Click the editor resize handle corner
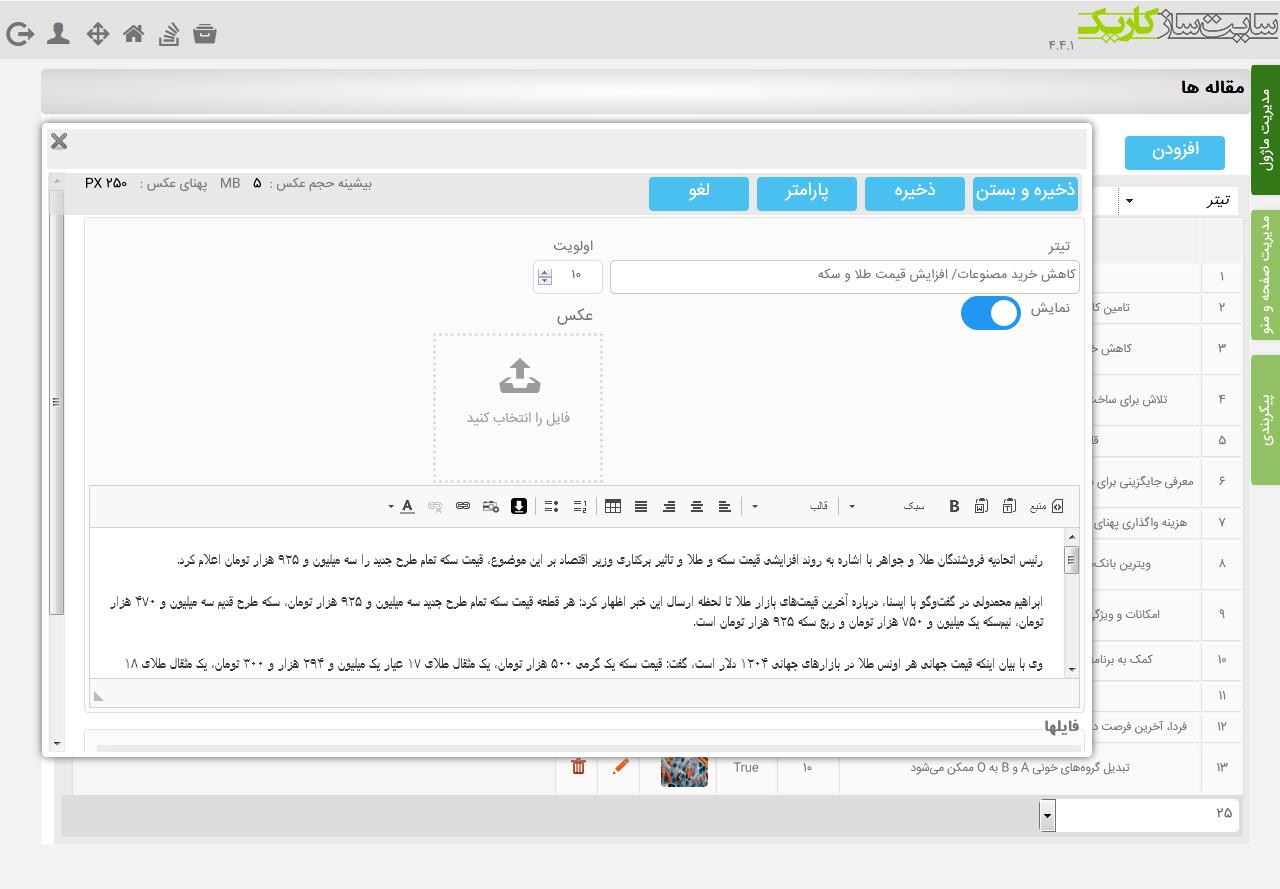This screenshot has height=889, width=1280. coord(98,696)
